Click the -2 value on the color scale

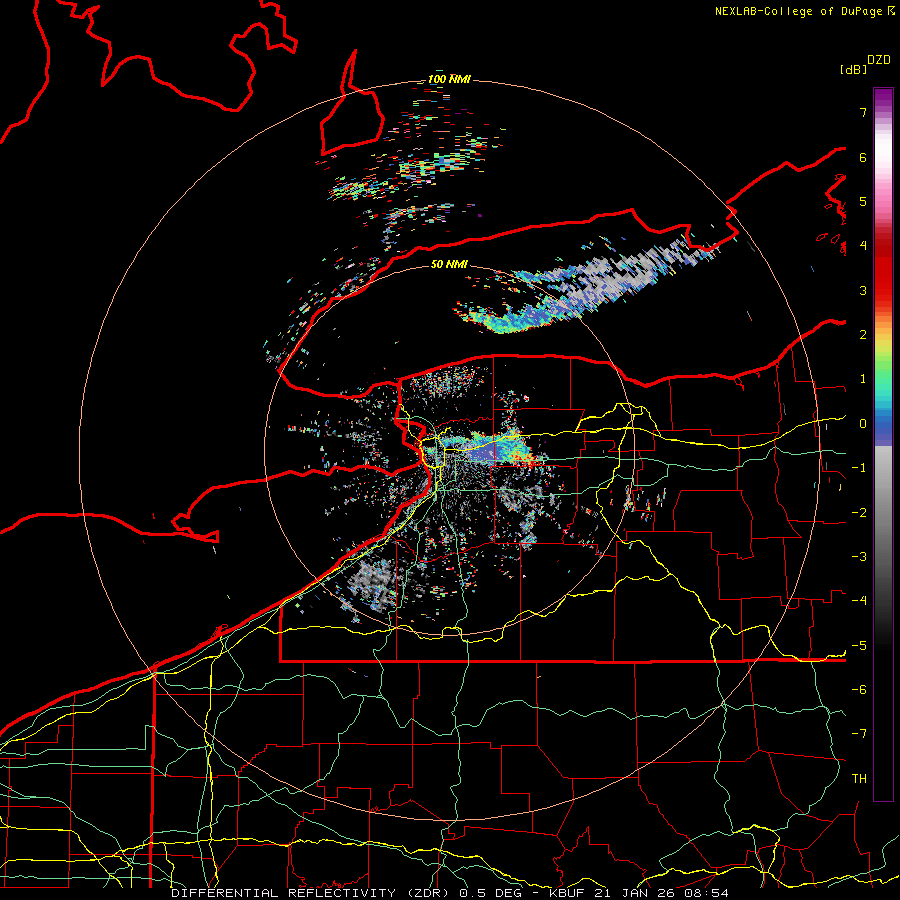859,513
